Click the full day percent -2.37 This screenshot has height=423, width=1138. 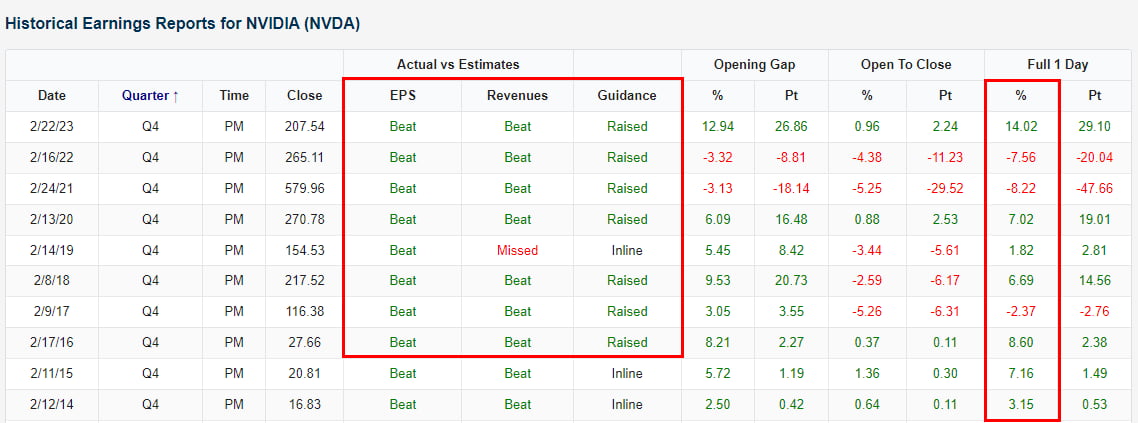(x=1021, y=311)
